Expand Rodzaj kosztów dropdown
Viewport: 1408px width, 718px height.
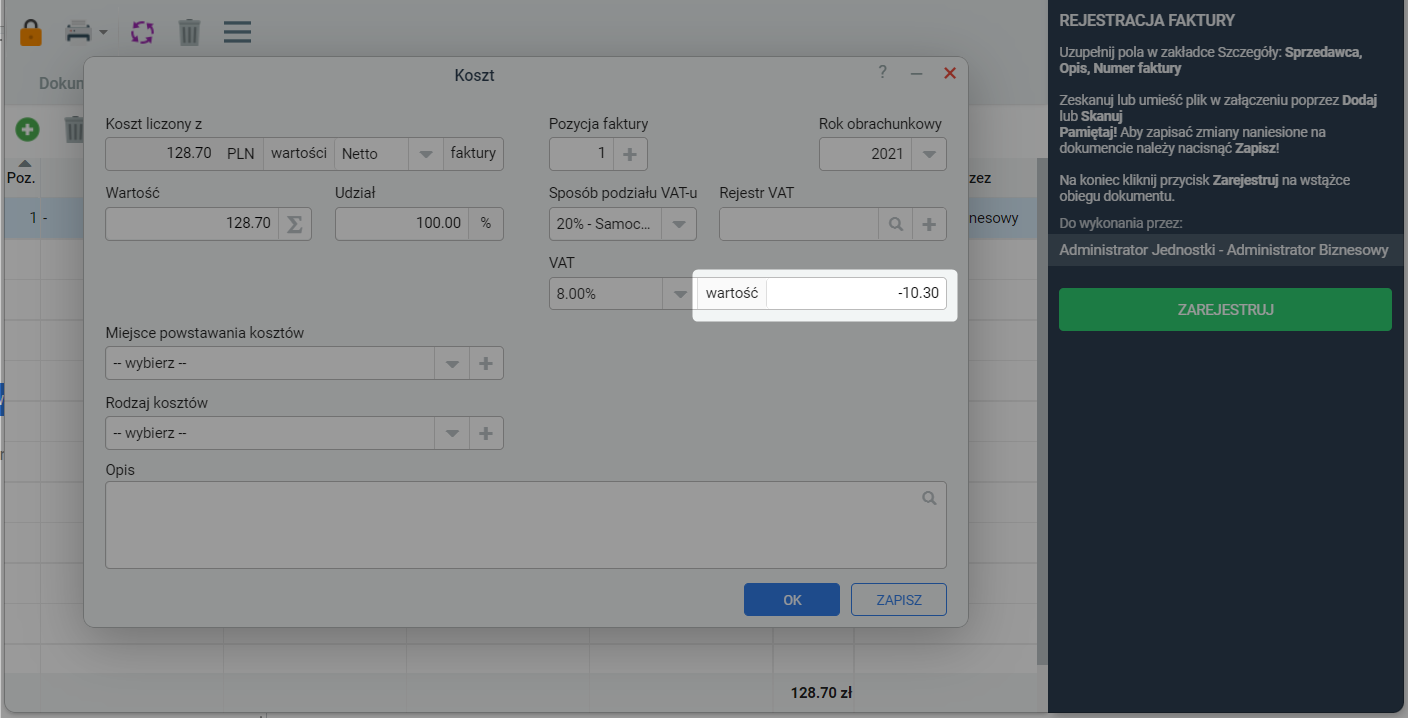(x=452, y=433)
